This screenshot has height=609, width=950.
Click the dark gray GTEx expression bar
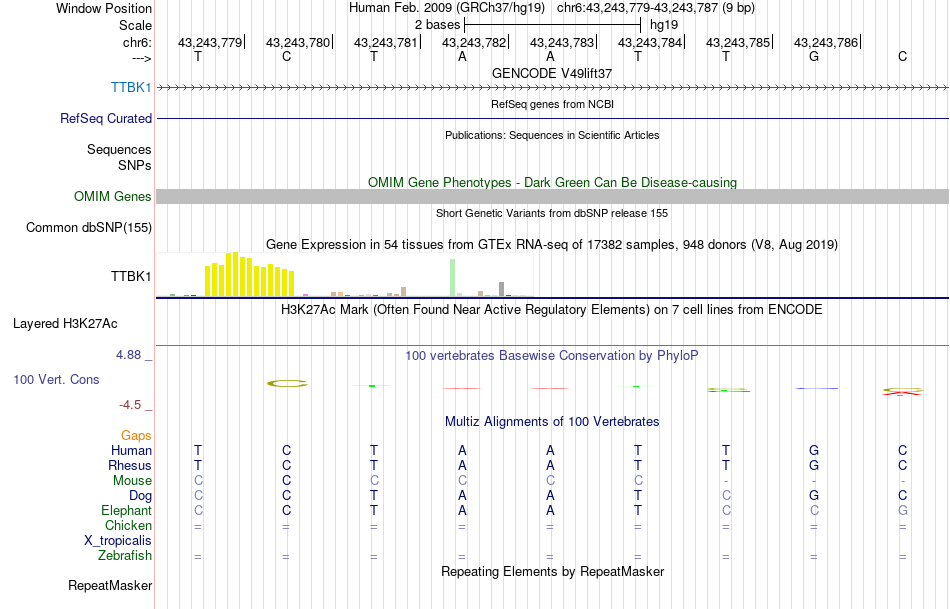click(501, 289)
